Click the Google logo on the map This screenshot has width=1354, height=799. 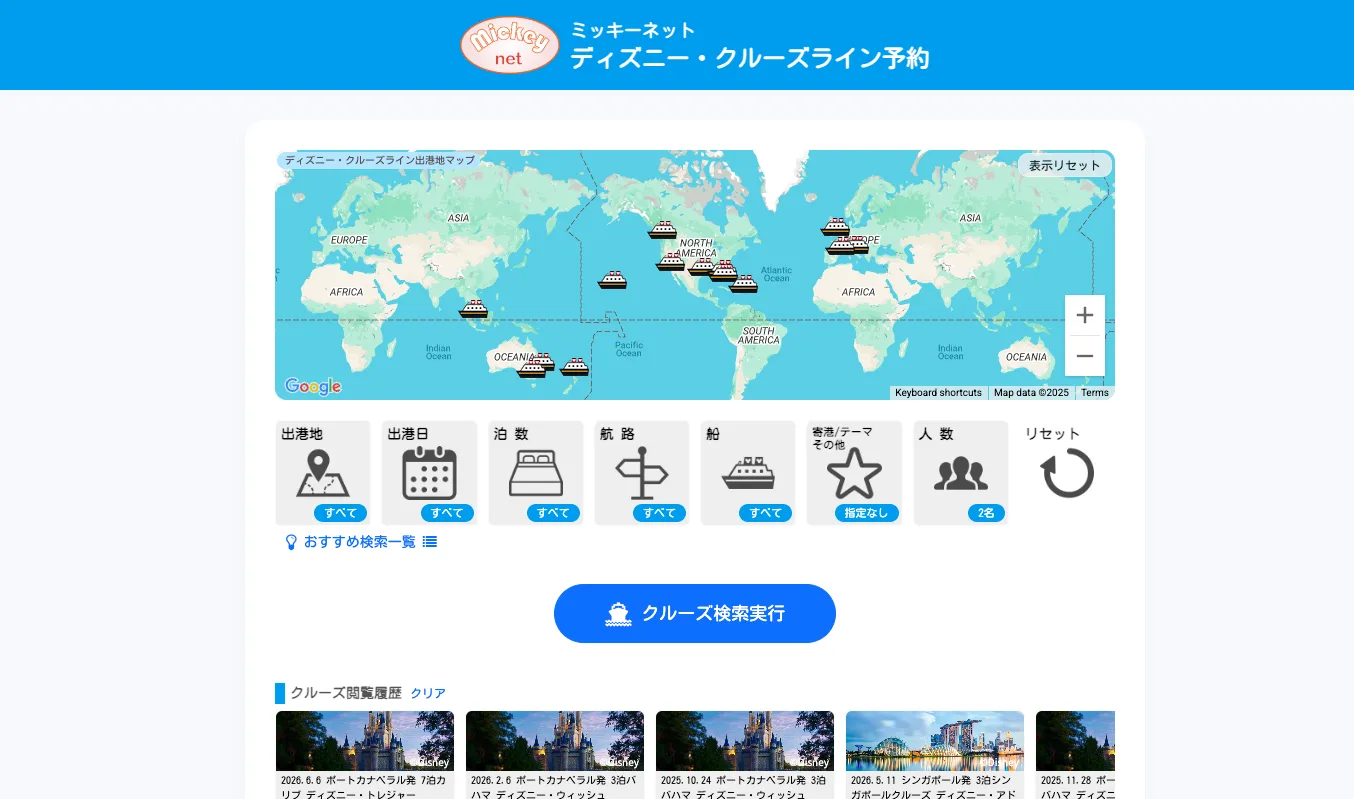(313, 387)
